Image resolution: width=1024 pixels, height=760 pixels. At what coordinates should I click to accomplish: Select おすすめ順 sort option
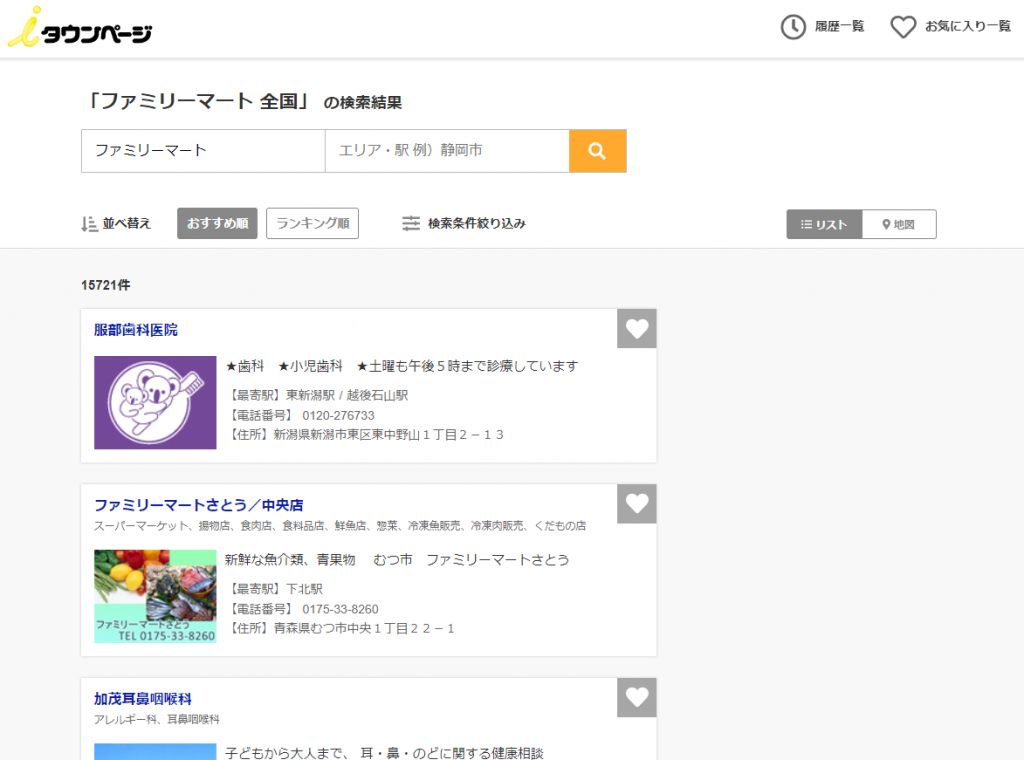coord(217,223)
